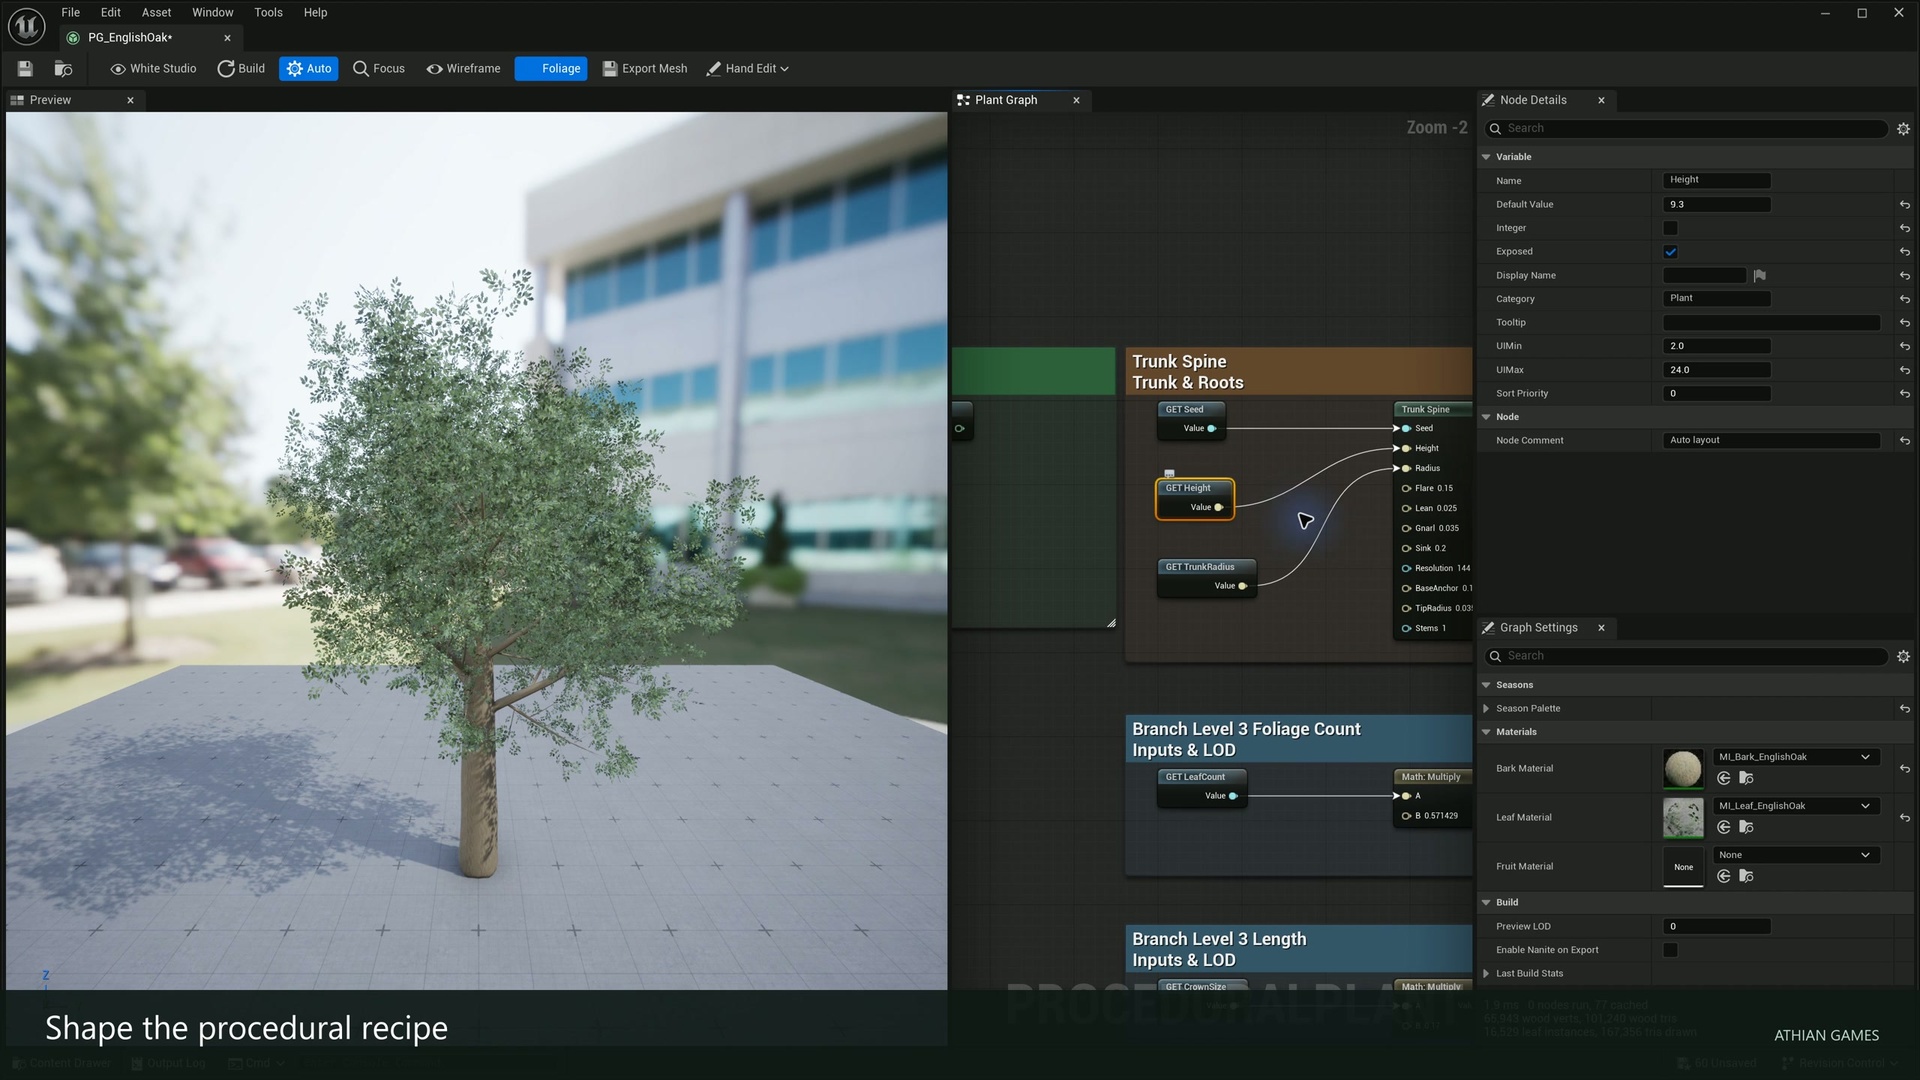Image resolution: width=1920 pixels, height=1080 pixels.
Task: Use selected asset for Leaf Material
Action: (x=1724, y=827)
